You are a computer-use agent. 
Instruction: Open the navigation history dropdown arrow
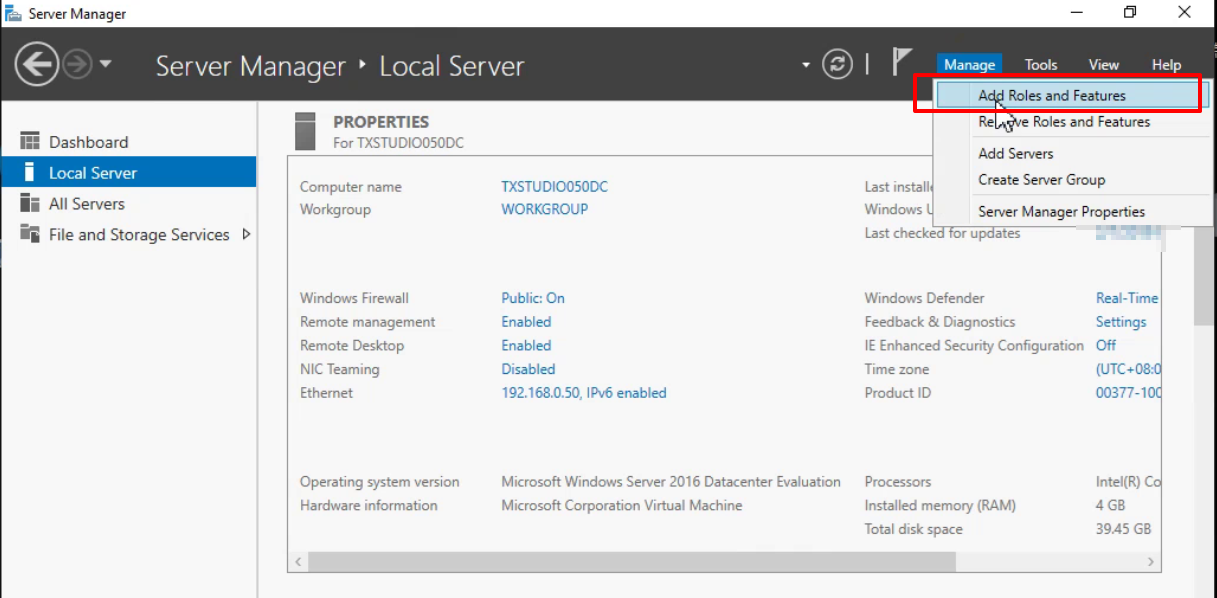click(105, 65)
